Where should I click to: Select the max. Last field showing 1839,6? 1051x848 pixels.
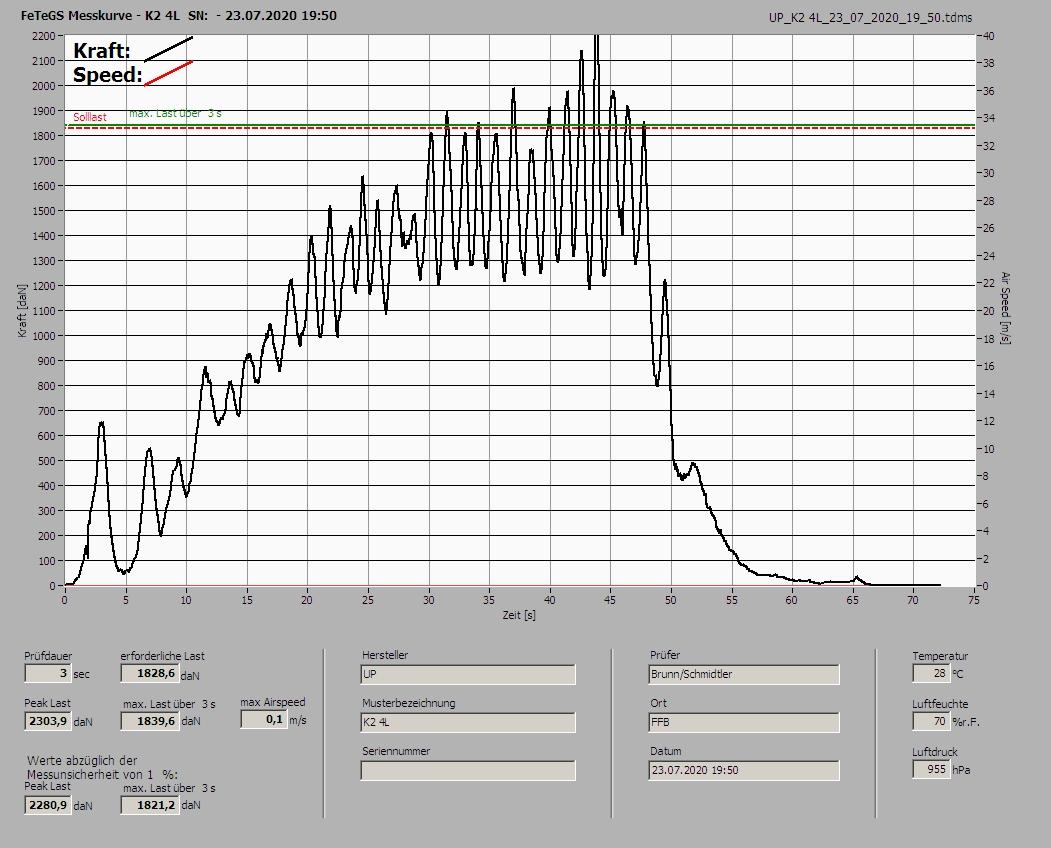point(149,721)
